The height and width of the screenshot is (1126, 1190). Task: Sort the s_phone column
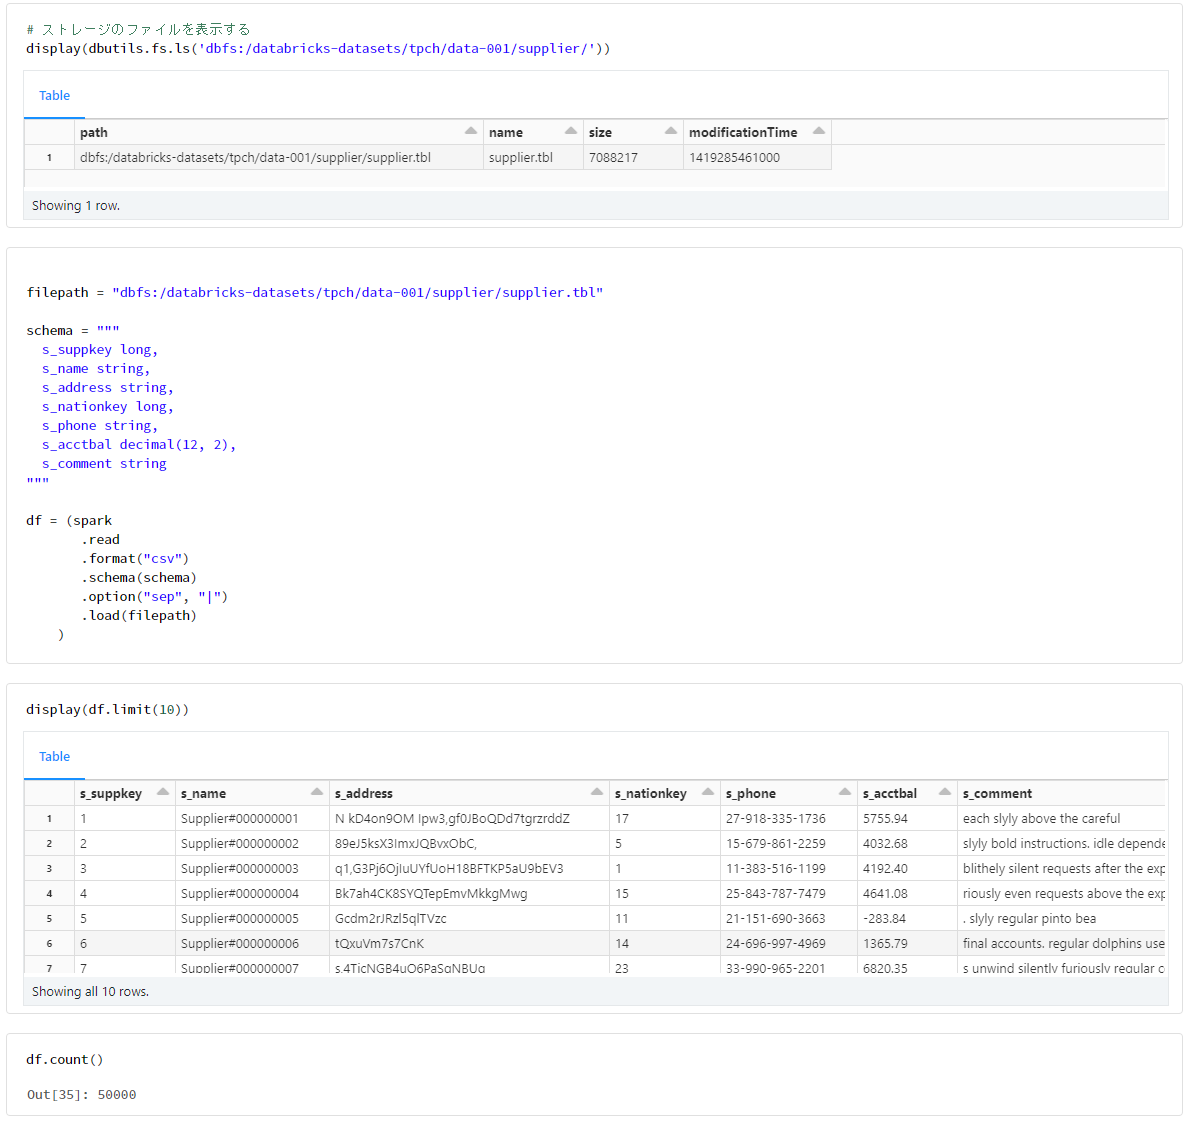(844, 791)
